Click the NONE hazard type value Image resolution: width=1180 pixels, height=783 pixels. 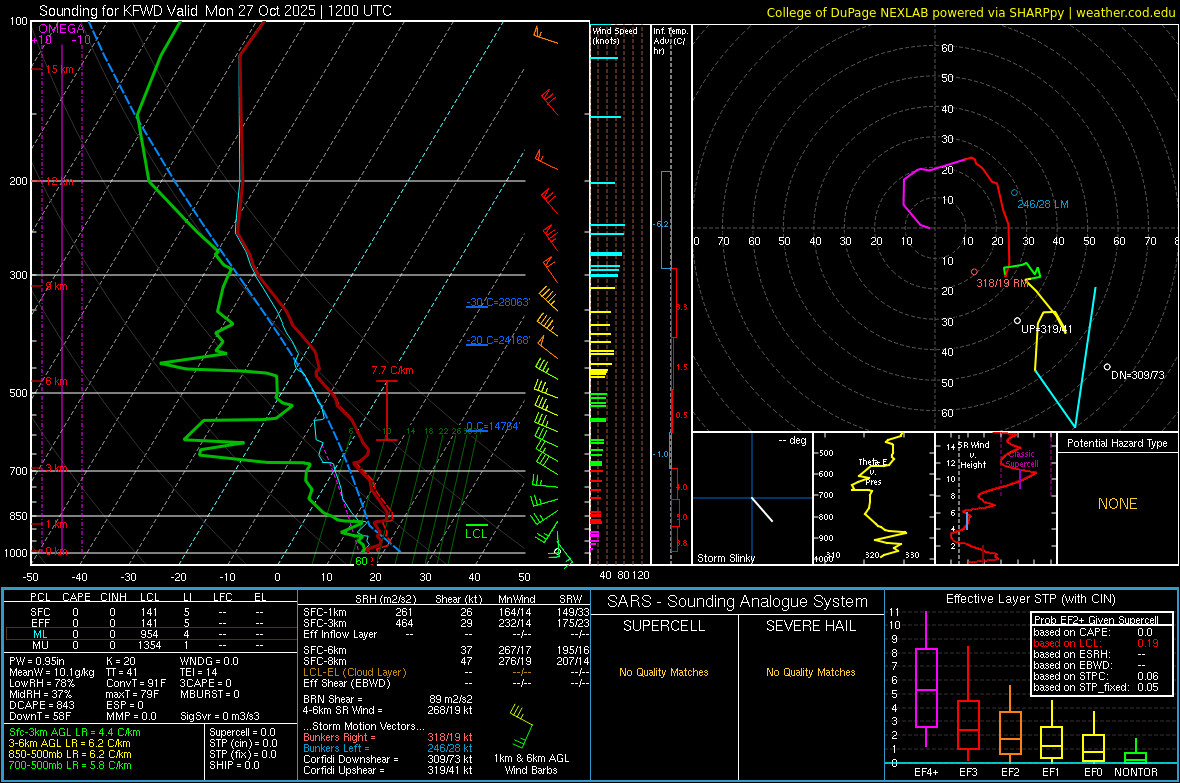click(x=1117, y=504)
